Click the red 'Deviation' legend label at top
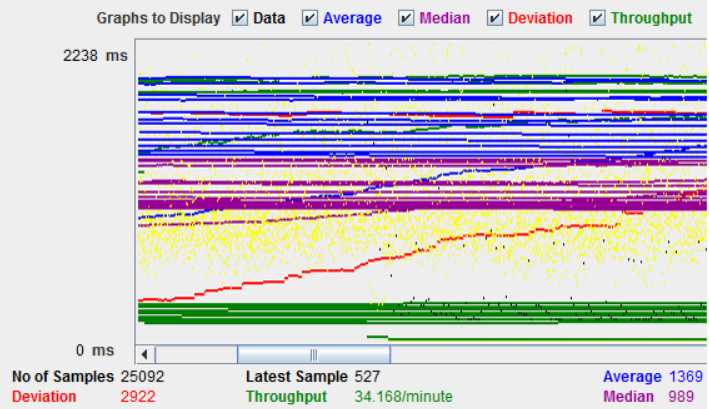Screen dimensions: 709x409 pos(540,18)
